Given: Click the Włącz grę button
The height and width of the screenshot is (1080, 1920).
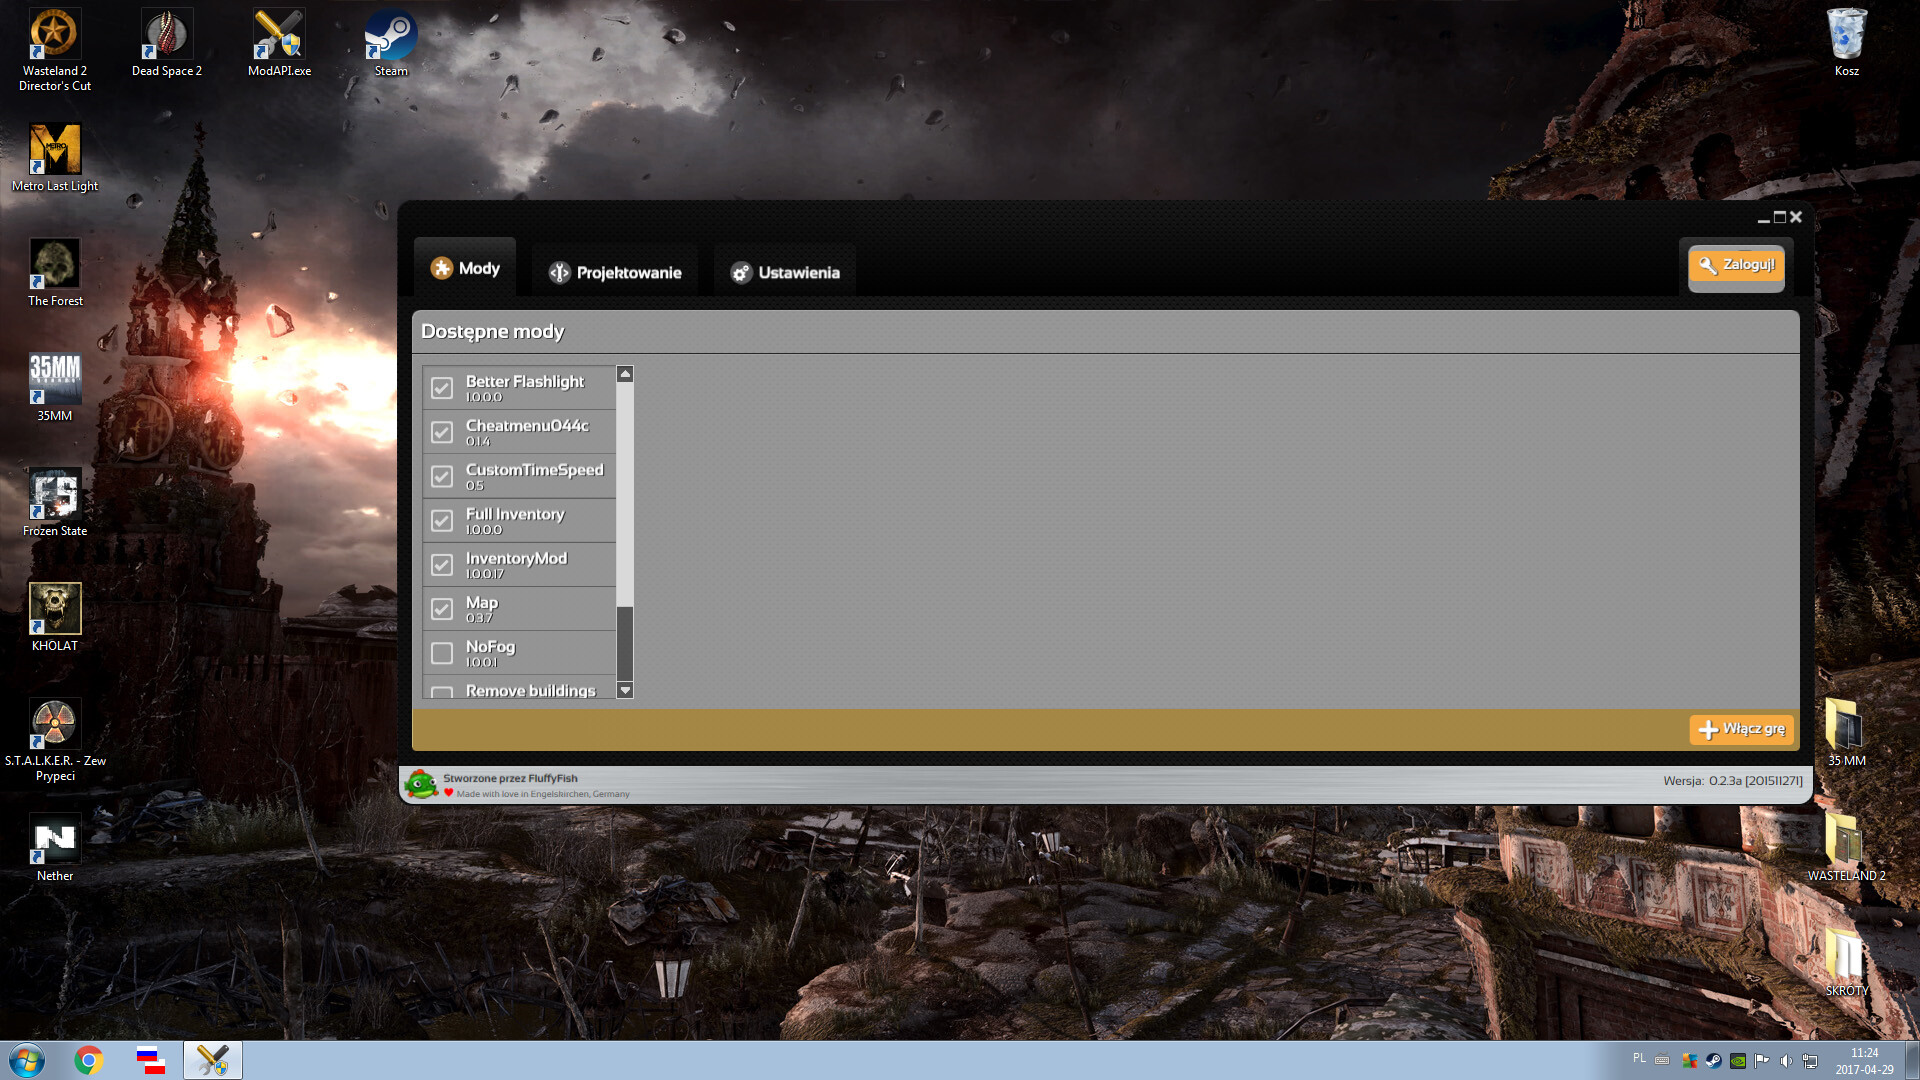Looking at the screenshot, I should coord(1741,729).
